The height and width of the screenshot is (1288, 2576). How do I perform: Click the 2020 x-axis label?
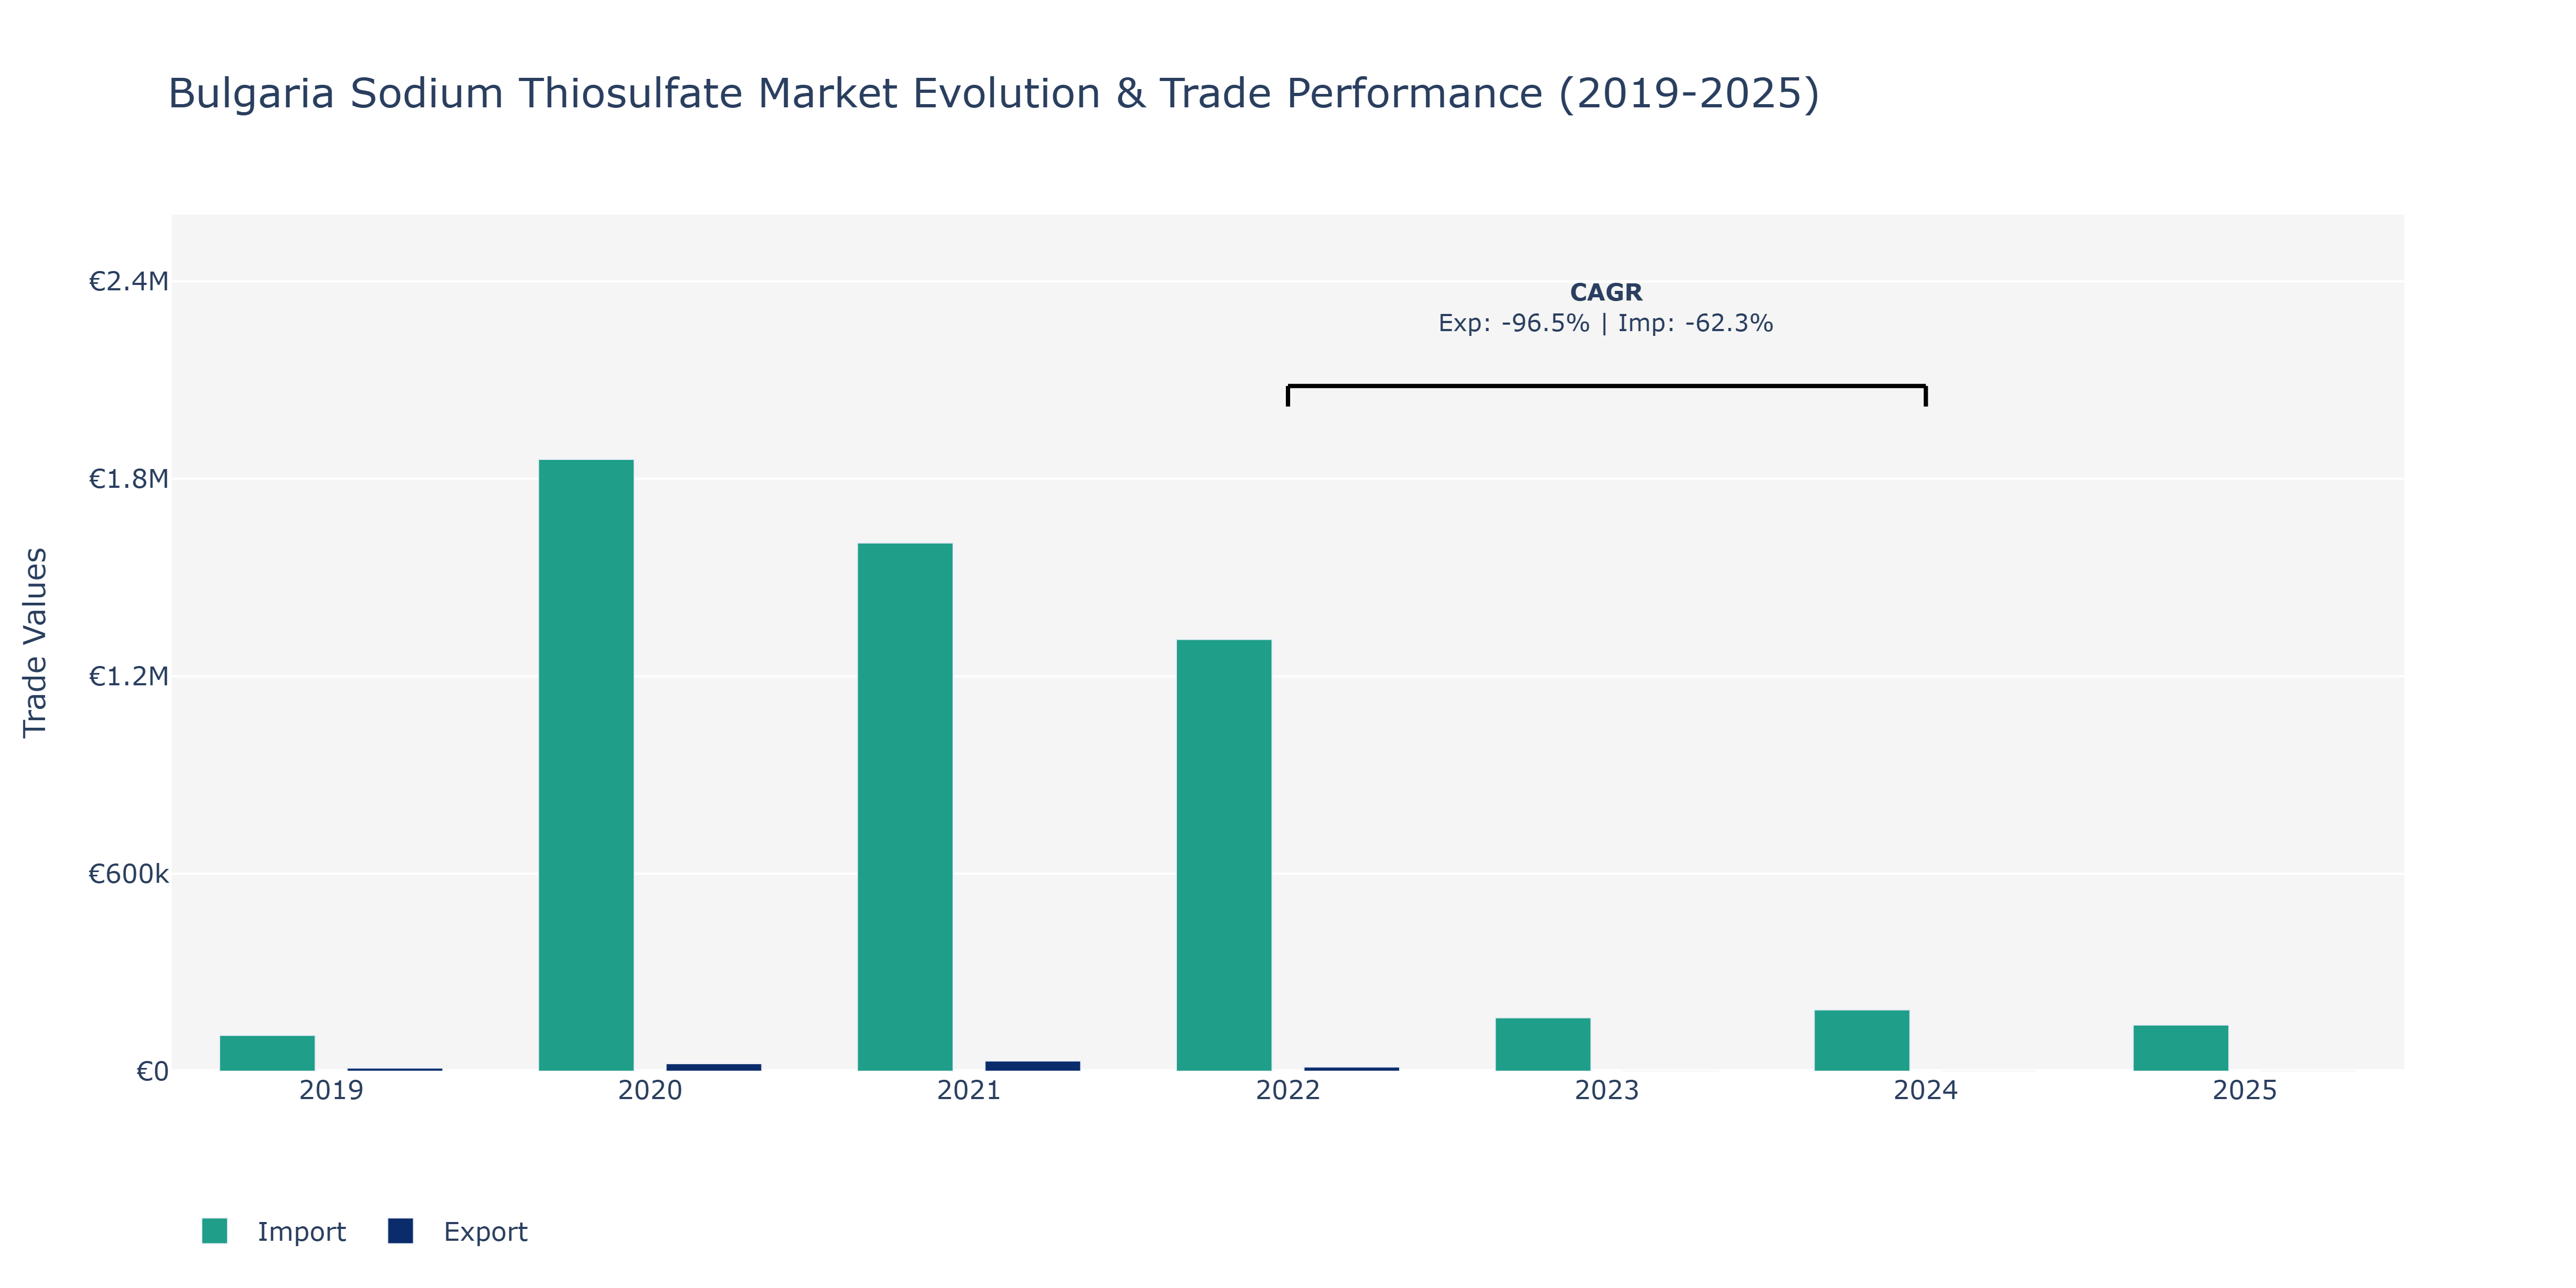650,1090
